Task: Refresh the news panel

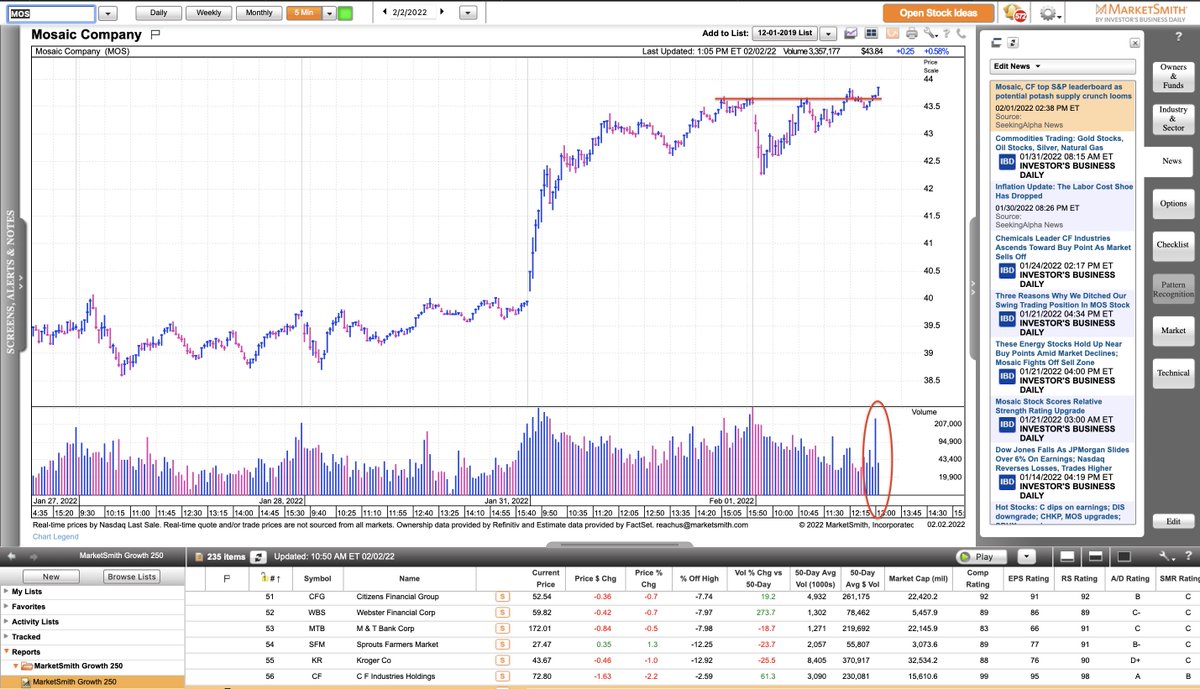Action: 1013,43
